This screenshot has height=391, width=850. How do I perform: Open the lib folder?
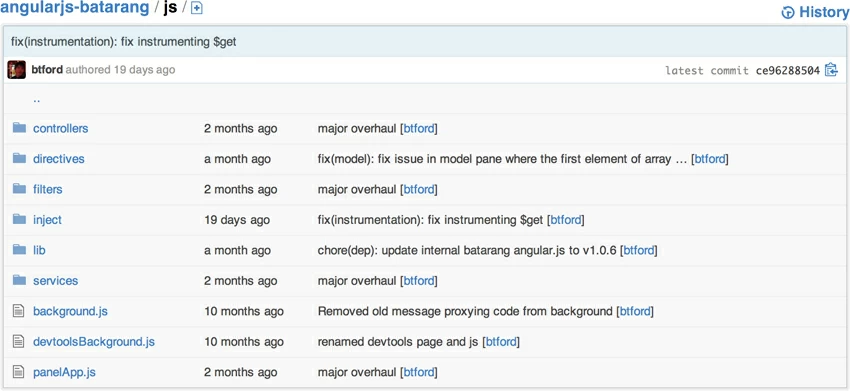coord(39,250)
